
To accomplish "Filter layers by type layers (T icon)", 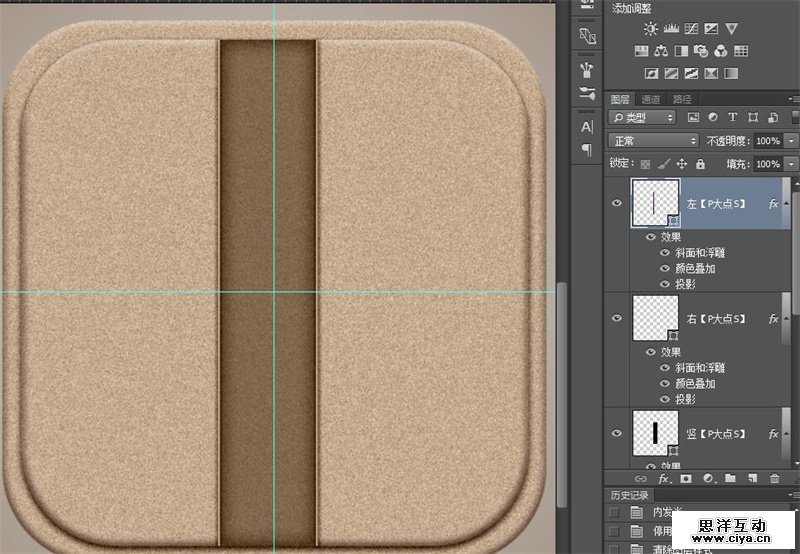I will 732,118.
